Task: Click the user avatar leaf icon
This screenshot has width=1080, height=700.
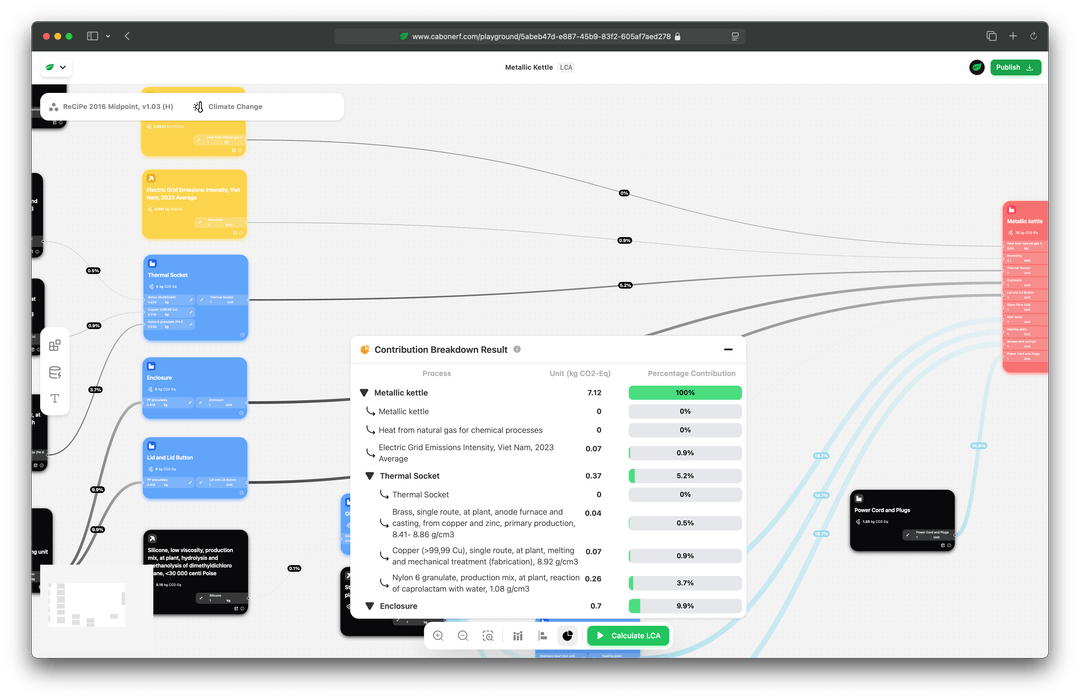Action: pyautogui.click(x=977, y=67)
